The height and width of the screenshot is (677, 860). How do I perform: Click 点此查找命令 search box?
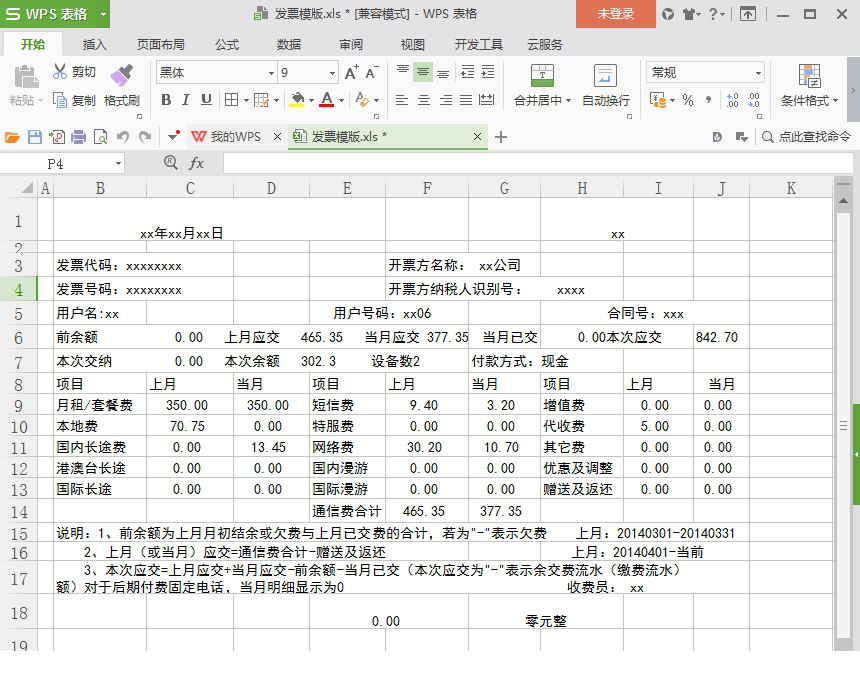coord(806,137)
